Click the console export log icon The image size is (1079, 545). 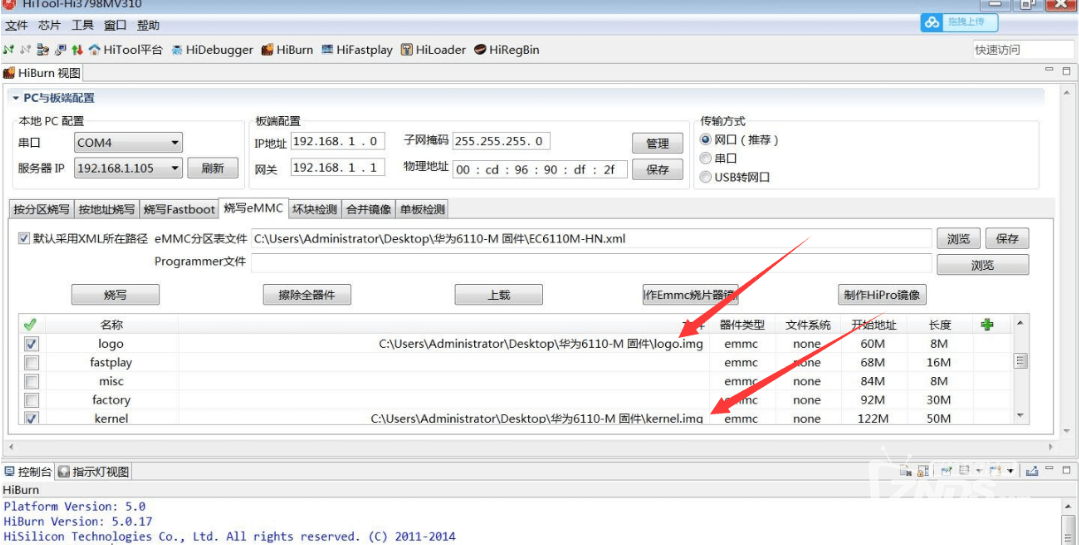click(1032, 471)
